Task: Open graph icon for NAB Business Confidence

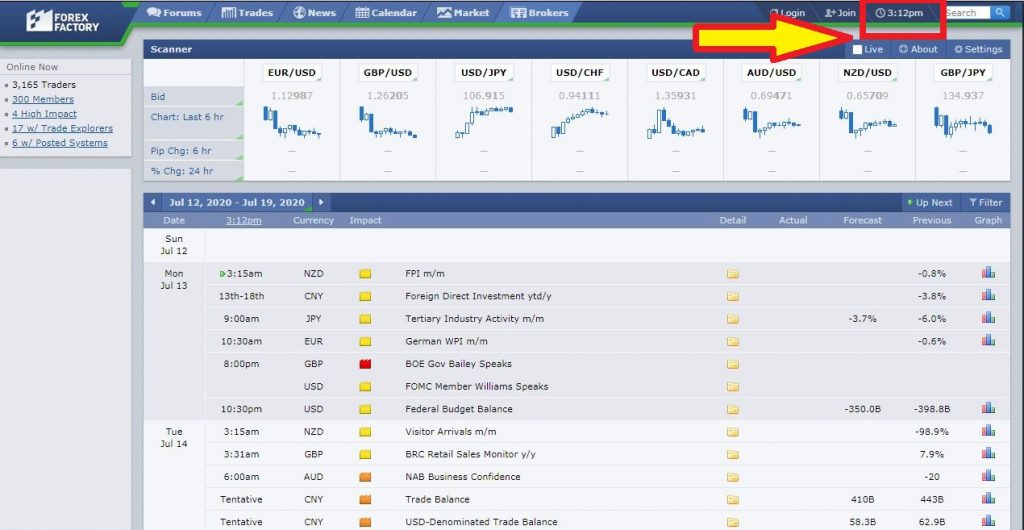Action: [x=988, y=476]
